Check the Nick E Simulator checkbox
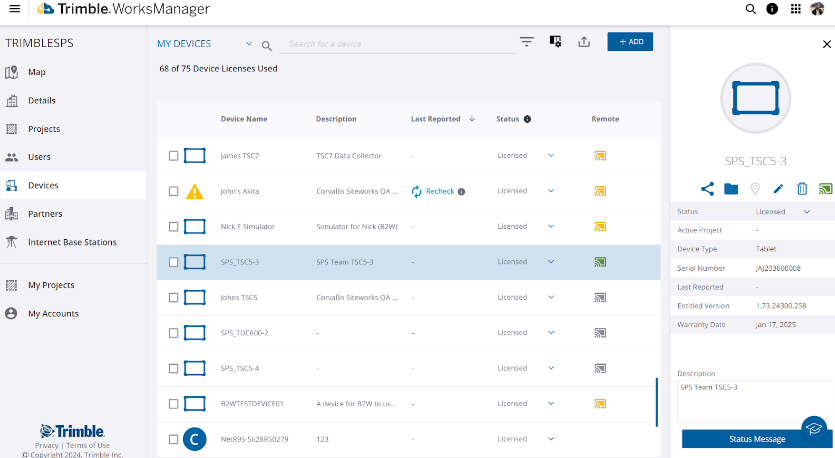 (174, 227)
